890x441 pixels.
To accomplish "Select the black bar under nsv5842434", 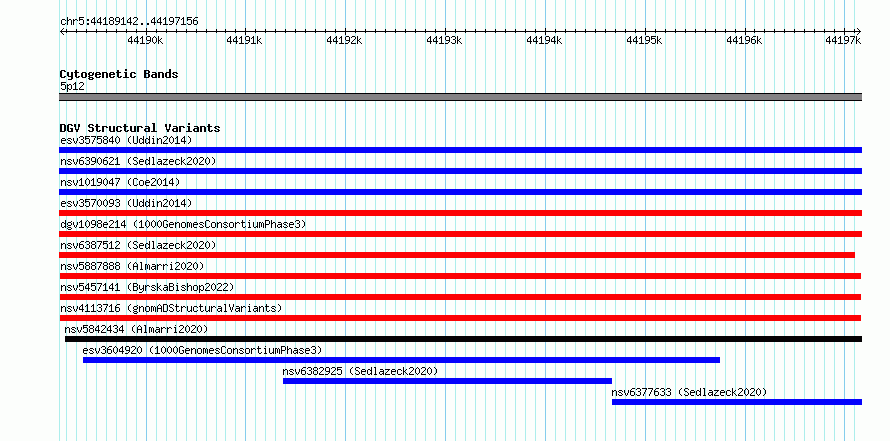I will pyautogui.click(x=463, y=339).
